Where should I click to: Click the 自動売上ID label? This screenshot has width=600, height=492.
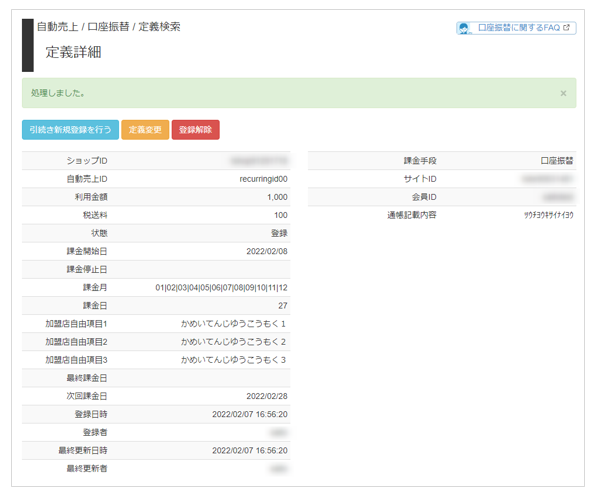coord(87,179)
